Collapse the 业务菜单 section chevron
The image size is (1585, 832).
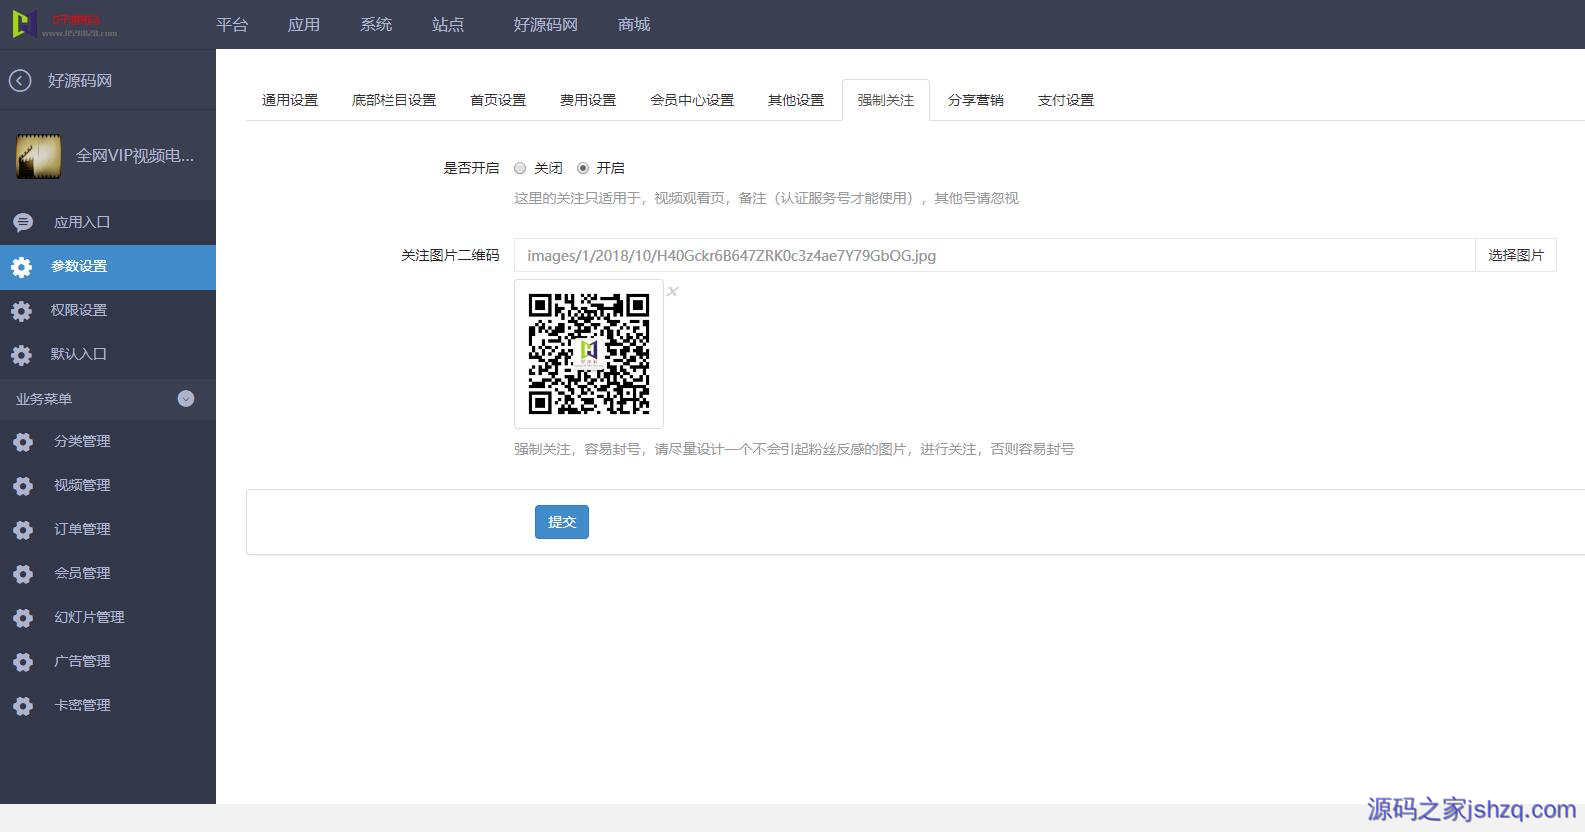point(186,399)
